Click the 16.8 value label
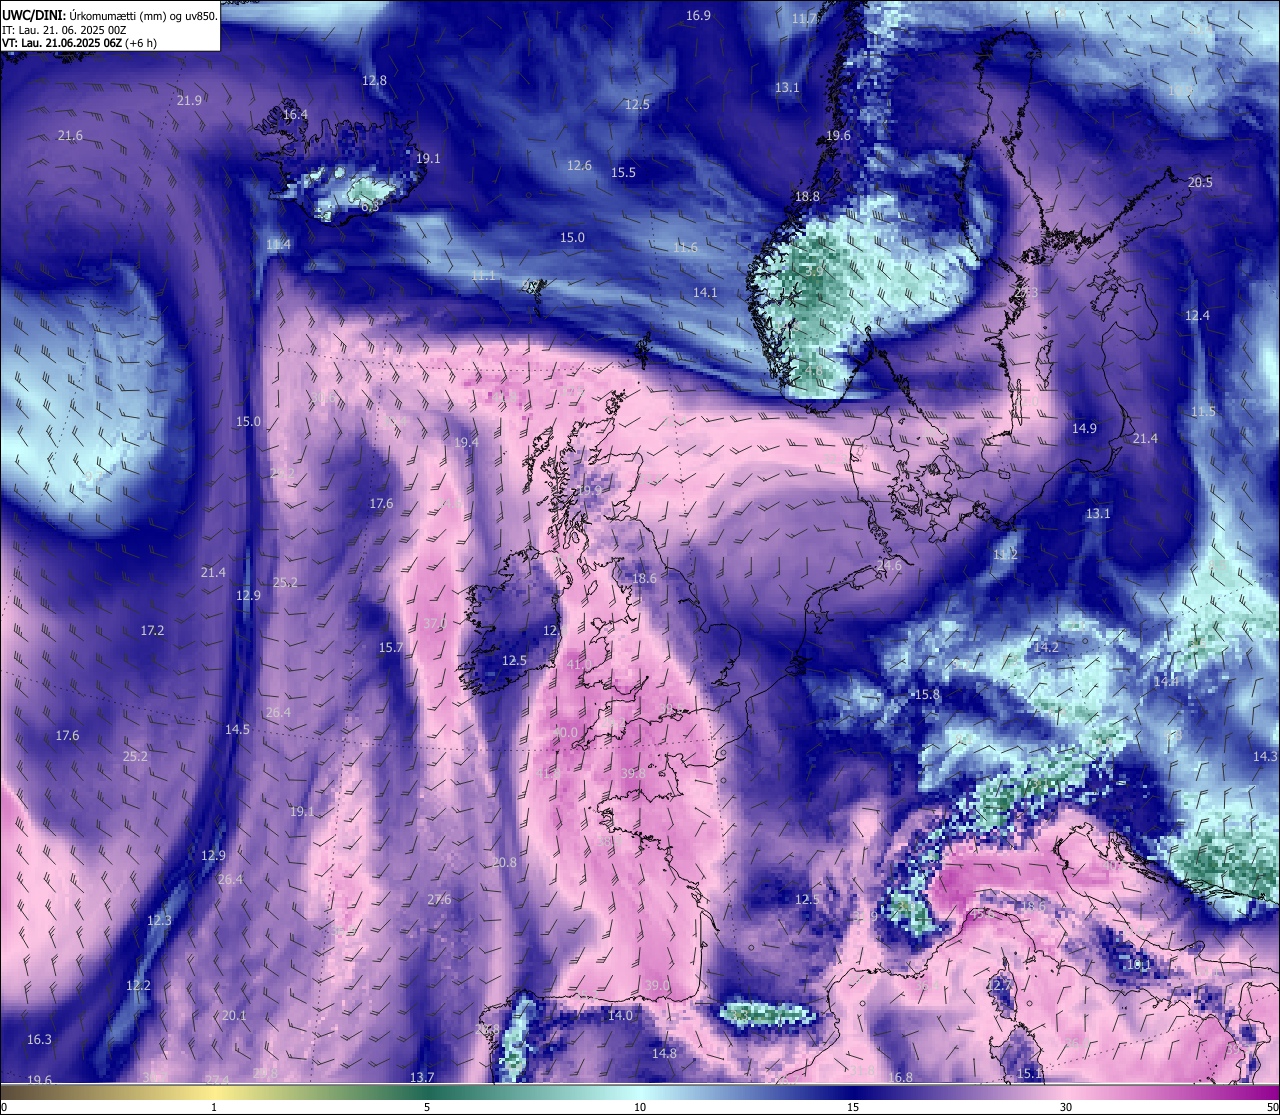1280x1115 pixels. coord(900,1078)
